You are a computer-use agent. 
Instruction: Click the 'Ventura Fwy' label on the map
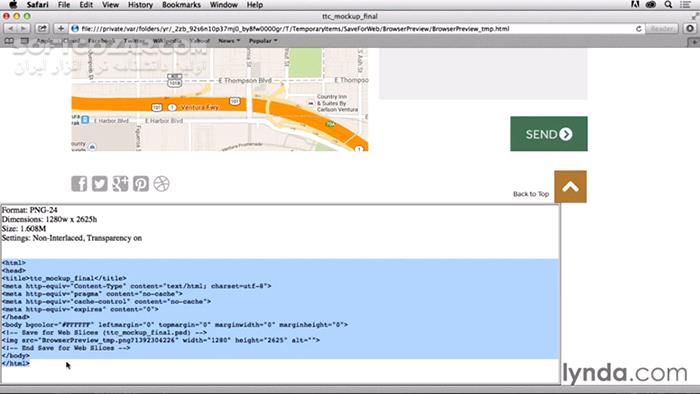click(200, 108)
